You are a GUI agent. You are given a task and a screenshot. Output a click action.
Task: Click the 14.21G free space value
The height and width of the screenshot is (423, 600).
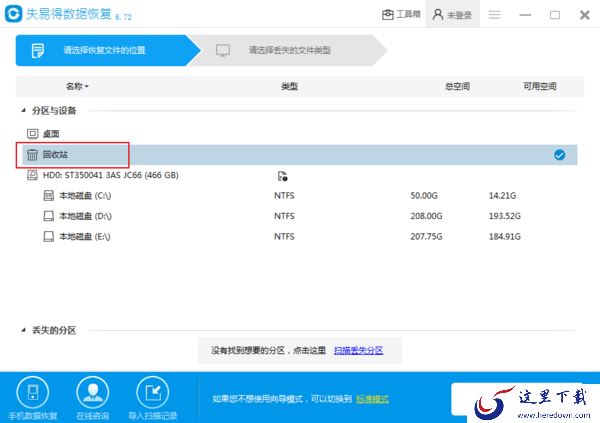[502, 196]
